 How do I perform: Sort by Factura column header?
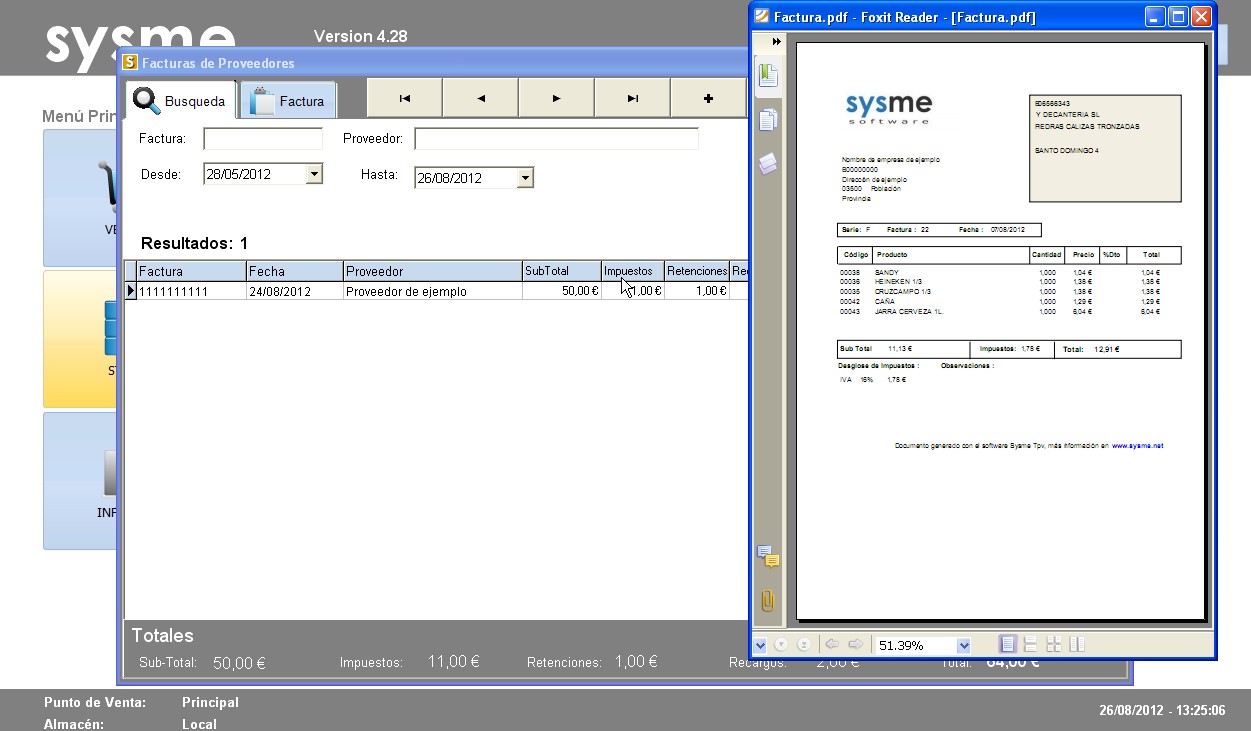pos(191,271)
